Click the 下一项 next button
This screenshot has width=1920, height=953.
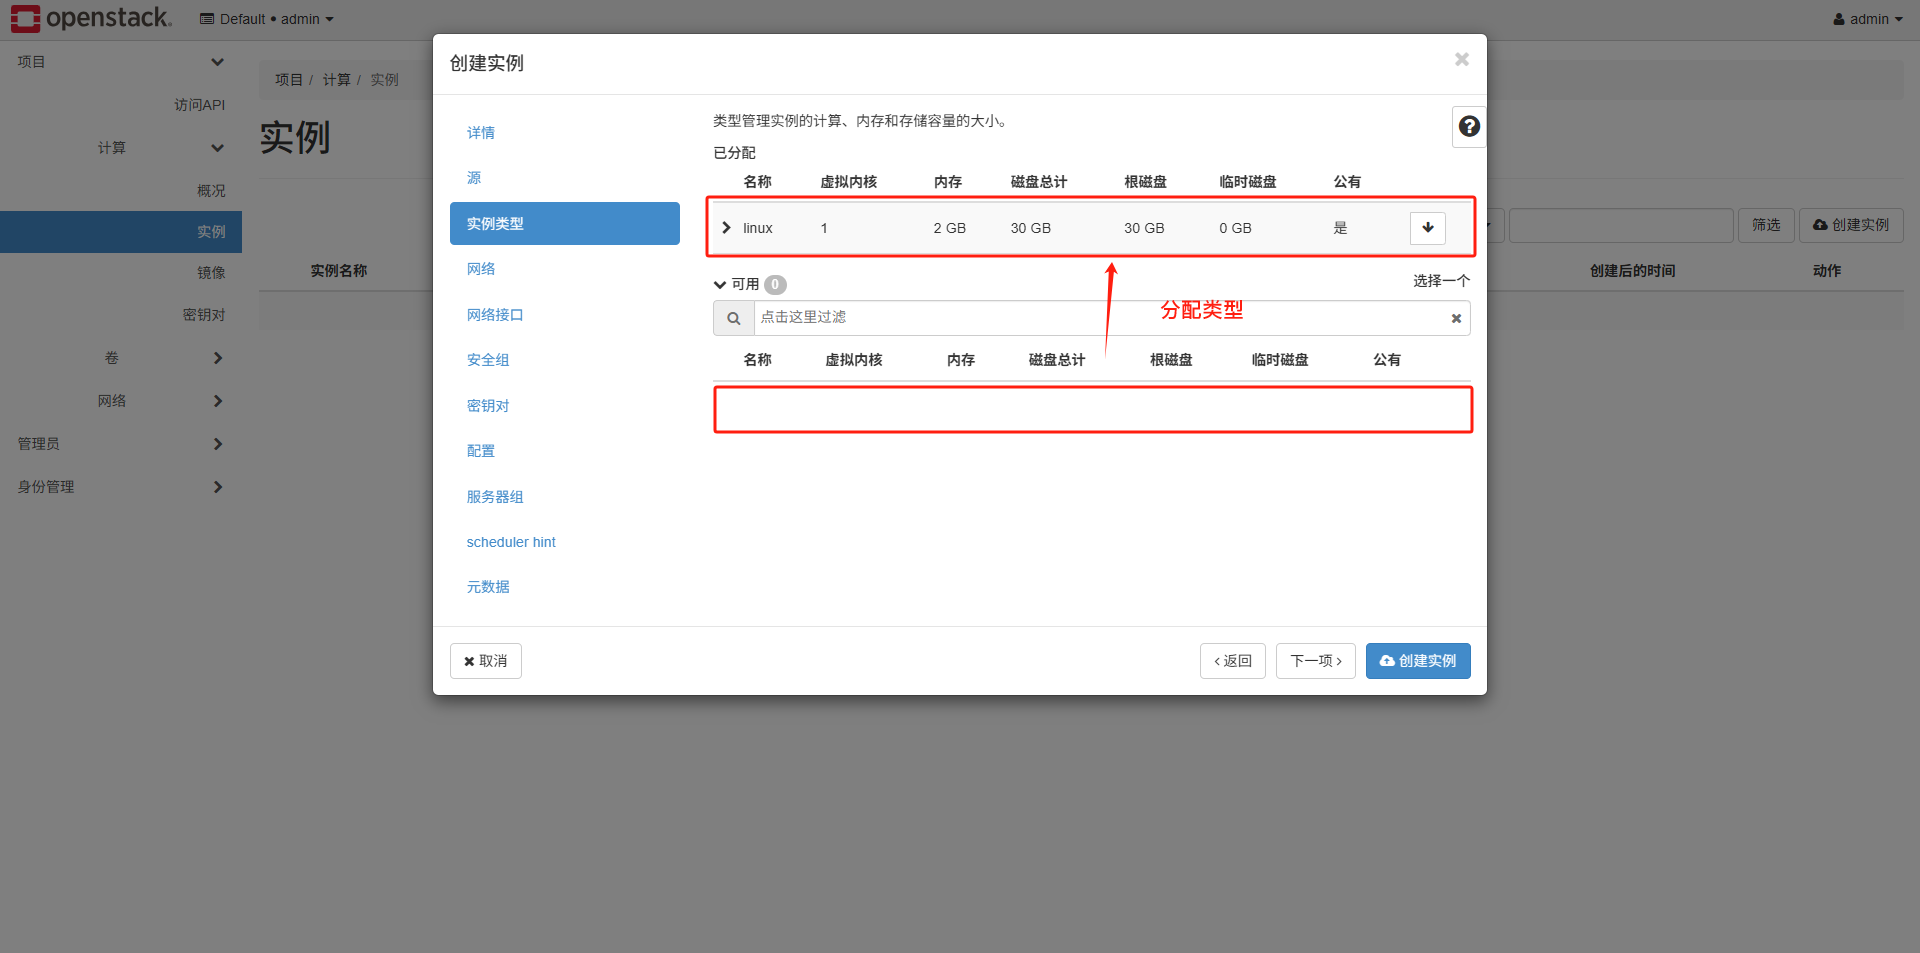[1316, 661]
